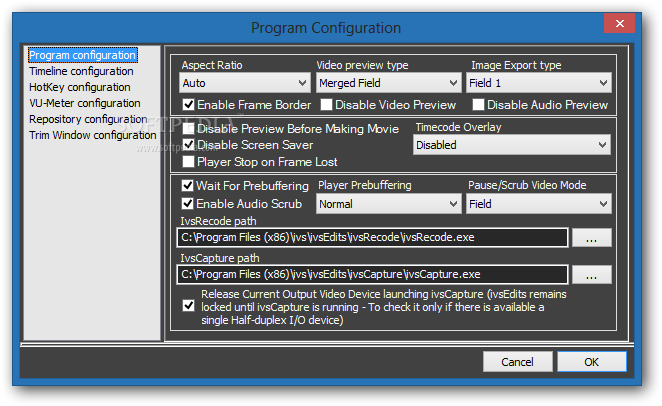Enable Player Stop on Frame Lost
662x406 pixels.
(x=188, y=162)
